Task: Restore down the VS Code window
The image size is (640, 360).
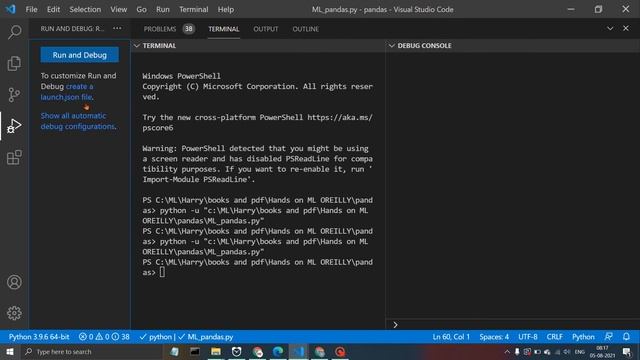Action: pos(598,9)
